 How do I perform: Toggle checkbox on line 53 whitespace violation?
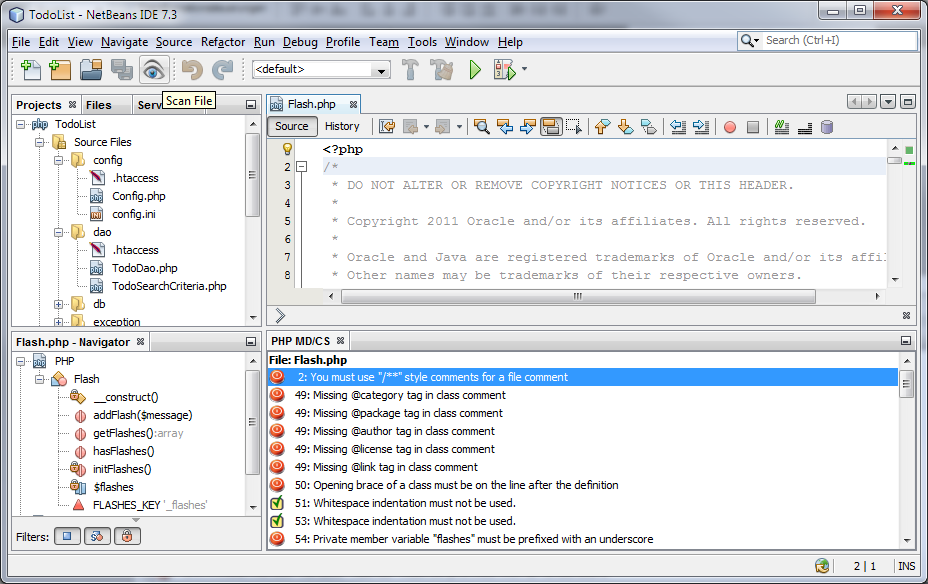(x=277, y=521)
